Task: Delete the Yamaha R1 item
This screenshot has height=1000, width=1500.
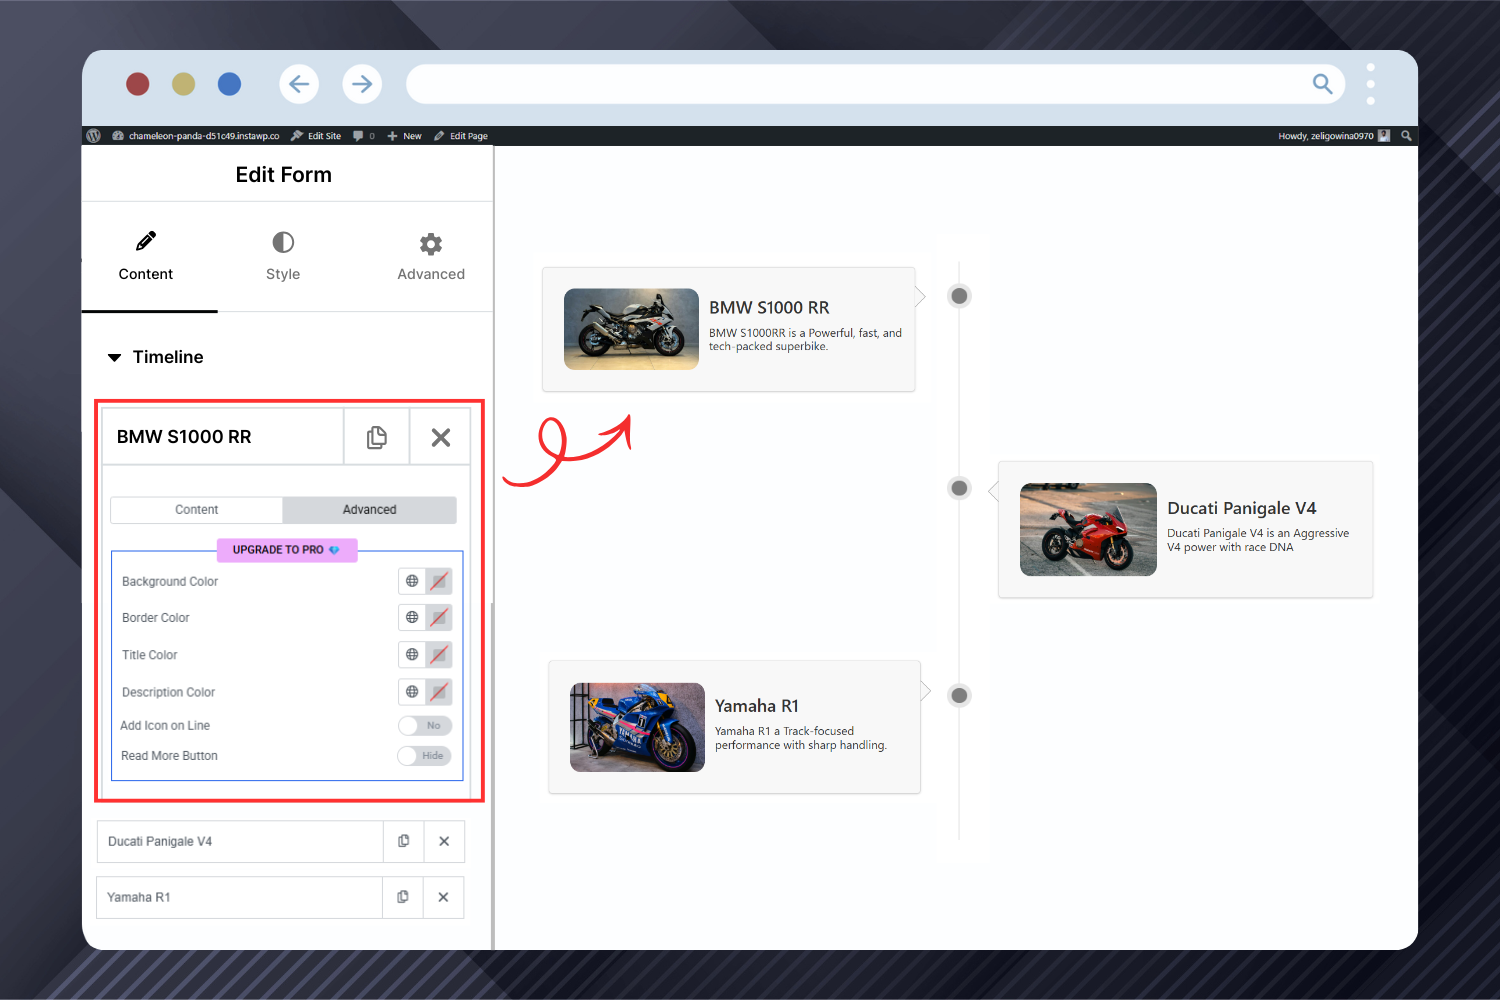Action: tap(443, 897)
